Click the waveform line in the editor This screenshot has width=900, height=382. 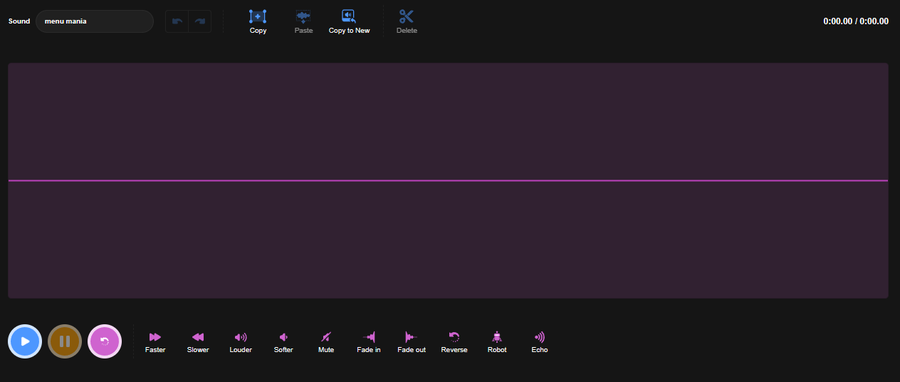(x=448, y=181)
